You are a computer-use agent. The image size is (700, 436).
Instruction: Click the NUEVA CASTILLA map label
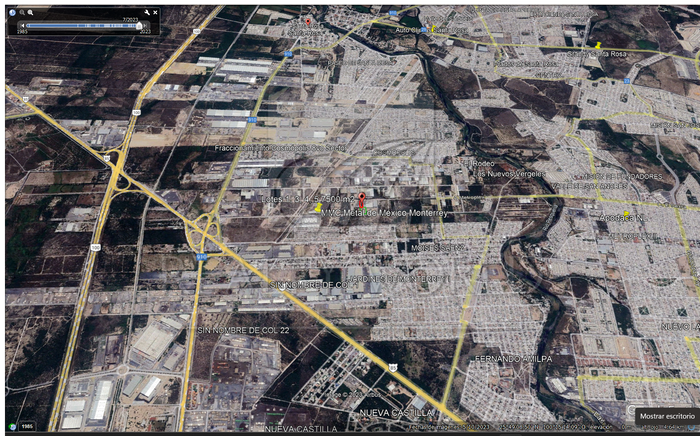(x=396, y=412)
